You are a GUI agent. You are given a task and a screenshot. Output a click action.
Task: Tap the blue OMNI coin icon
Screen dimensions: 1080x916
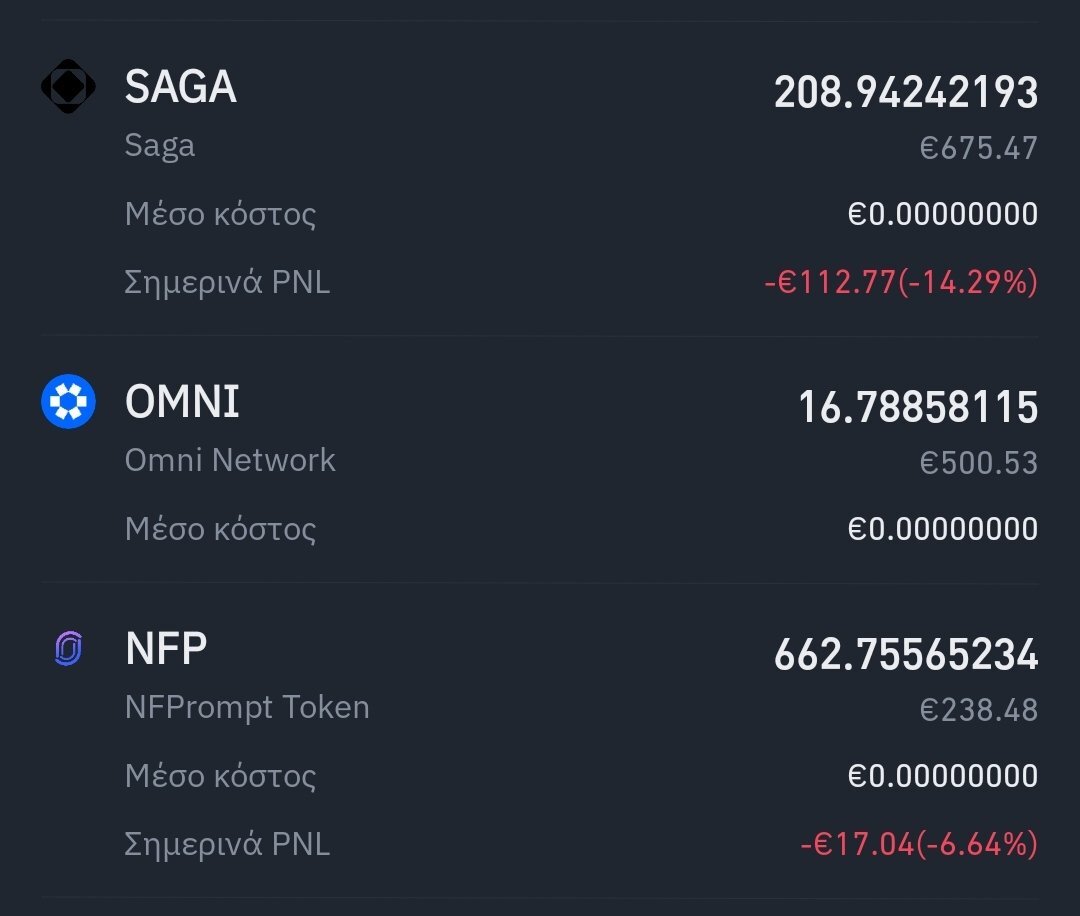click(x=68, y=402)
